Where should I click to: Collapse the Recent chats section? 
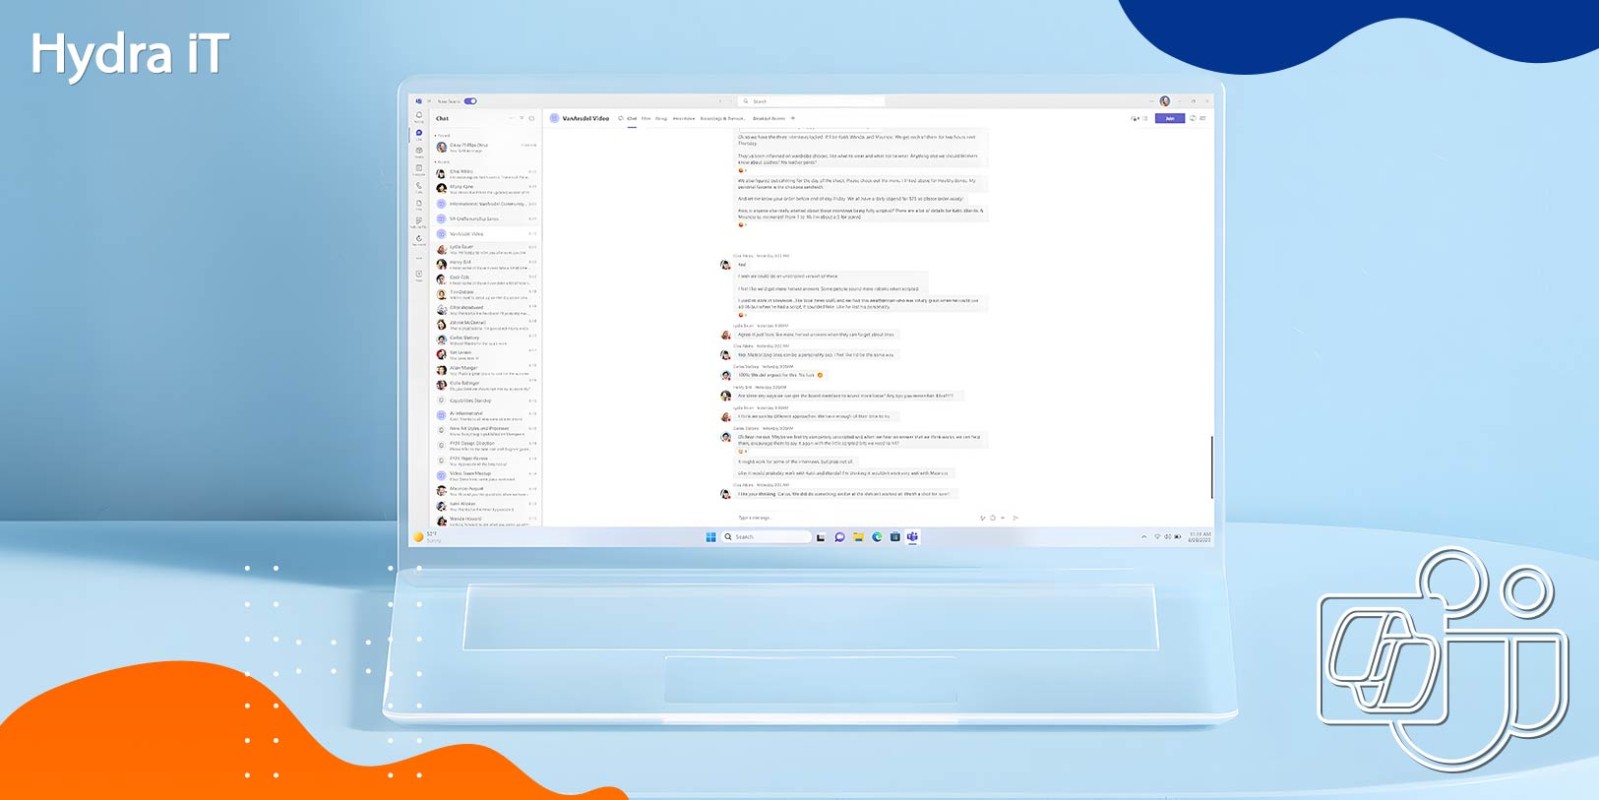(x=442, y=162)
